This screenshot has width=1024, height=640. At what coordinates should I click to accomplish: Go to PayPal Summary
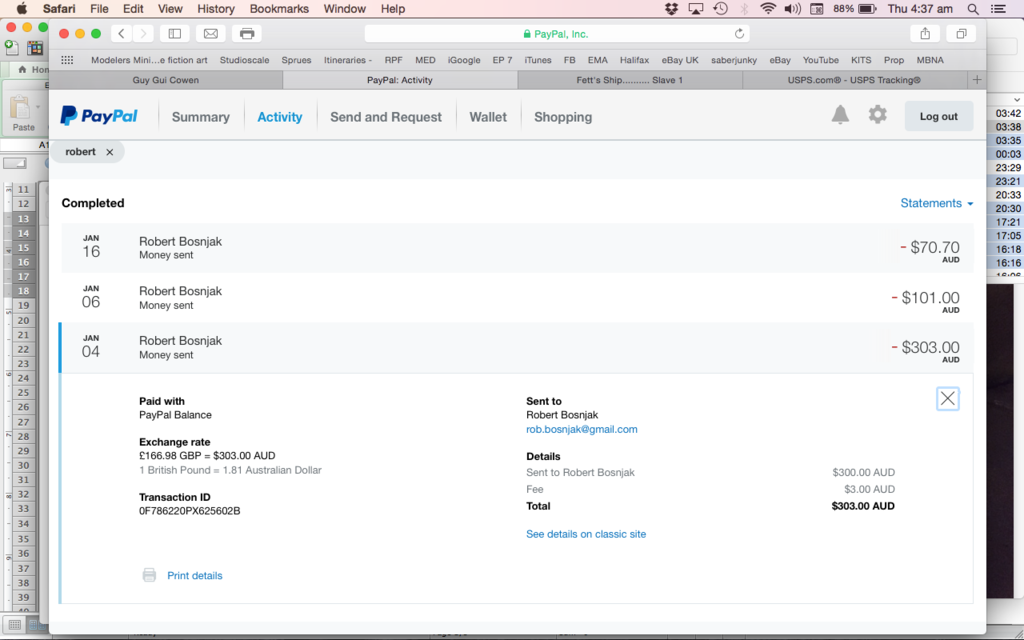pos(200,117)
